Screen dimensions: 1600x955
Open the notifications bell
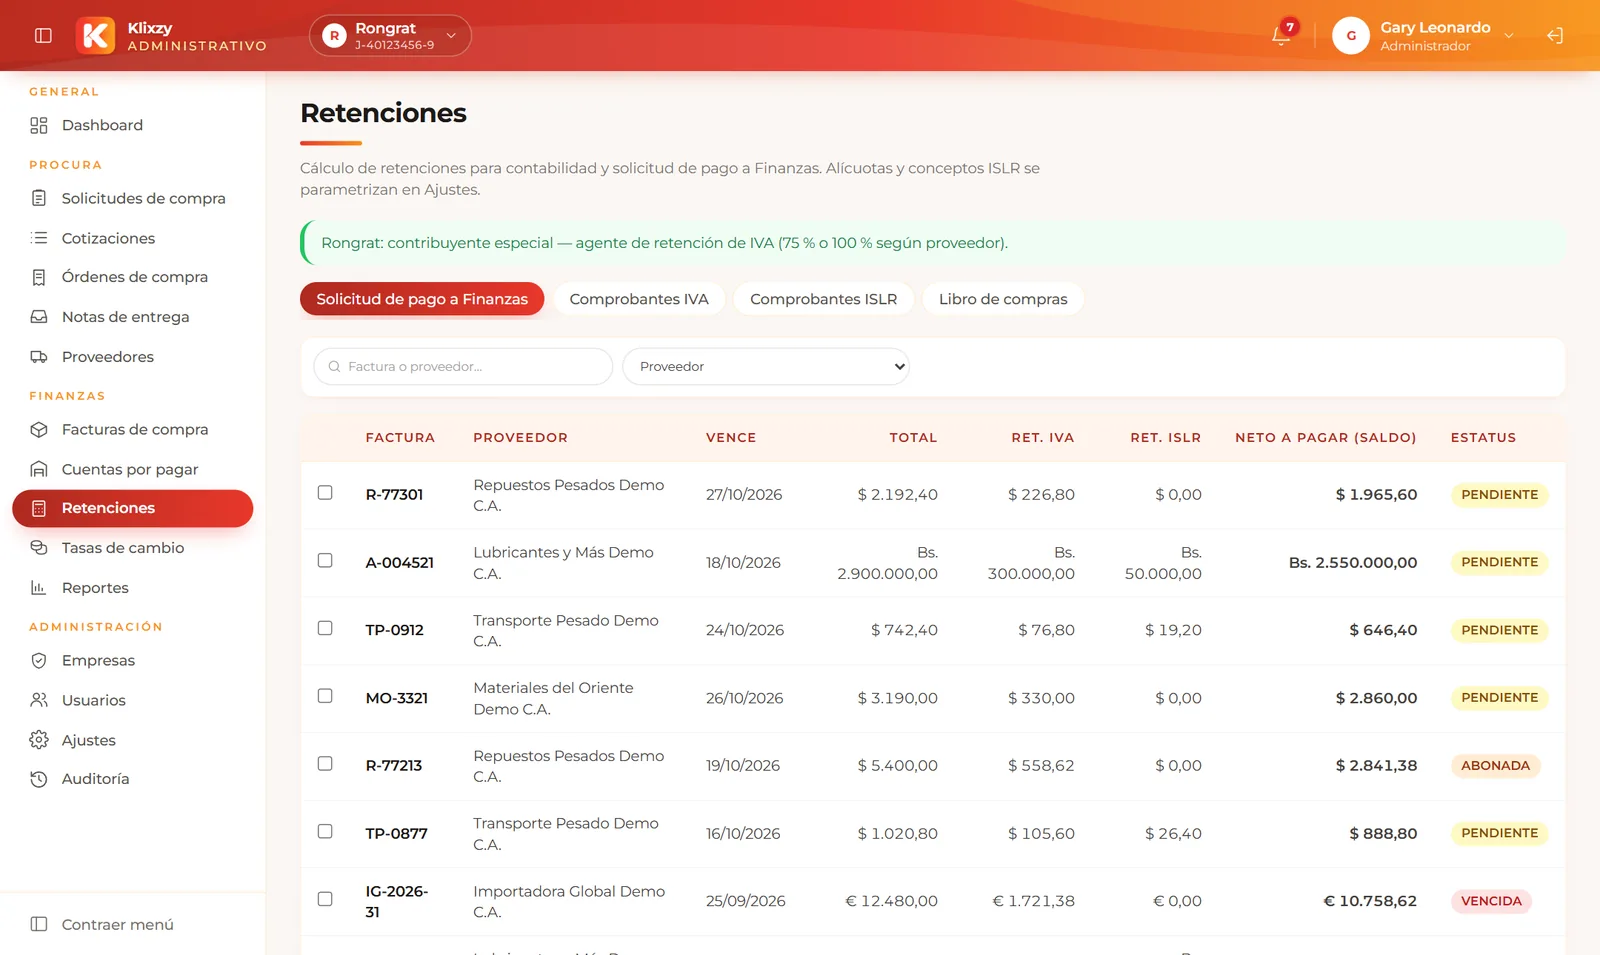tap(1281, 36)
